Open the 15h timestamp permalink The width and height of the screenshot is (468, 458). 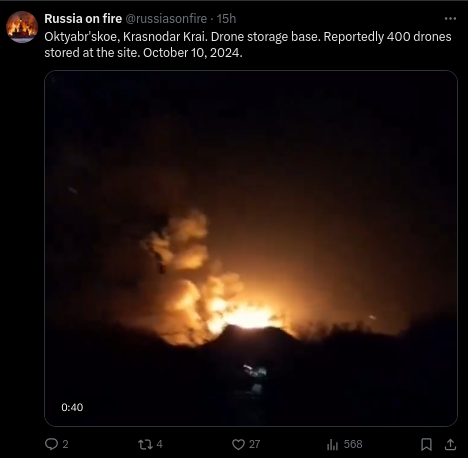tap(226, 19)
